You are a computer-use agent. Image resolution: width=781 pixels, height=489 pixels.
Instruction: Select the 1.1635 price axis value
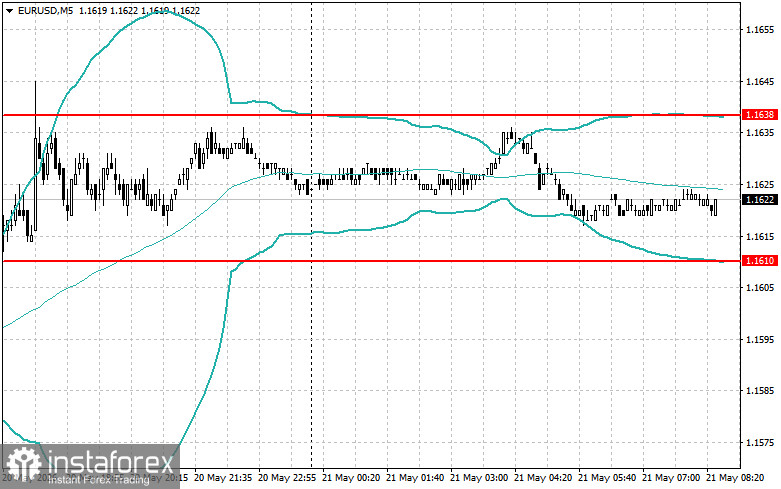[760, 132]
